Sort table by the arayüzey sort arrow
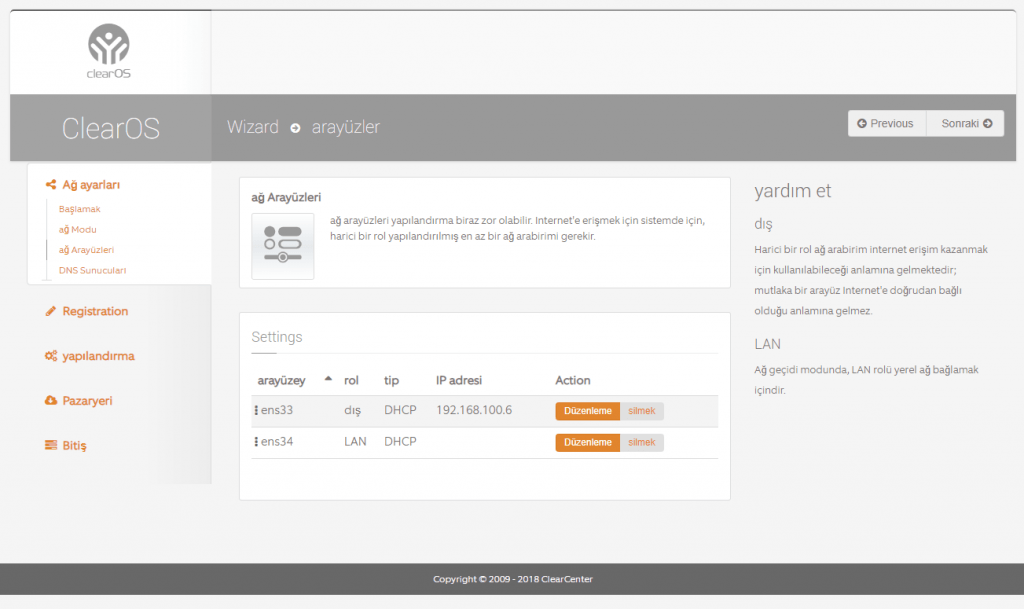Viewport: 1024px width, 609px height. point(328,380)
